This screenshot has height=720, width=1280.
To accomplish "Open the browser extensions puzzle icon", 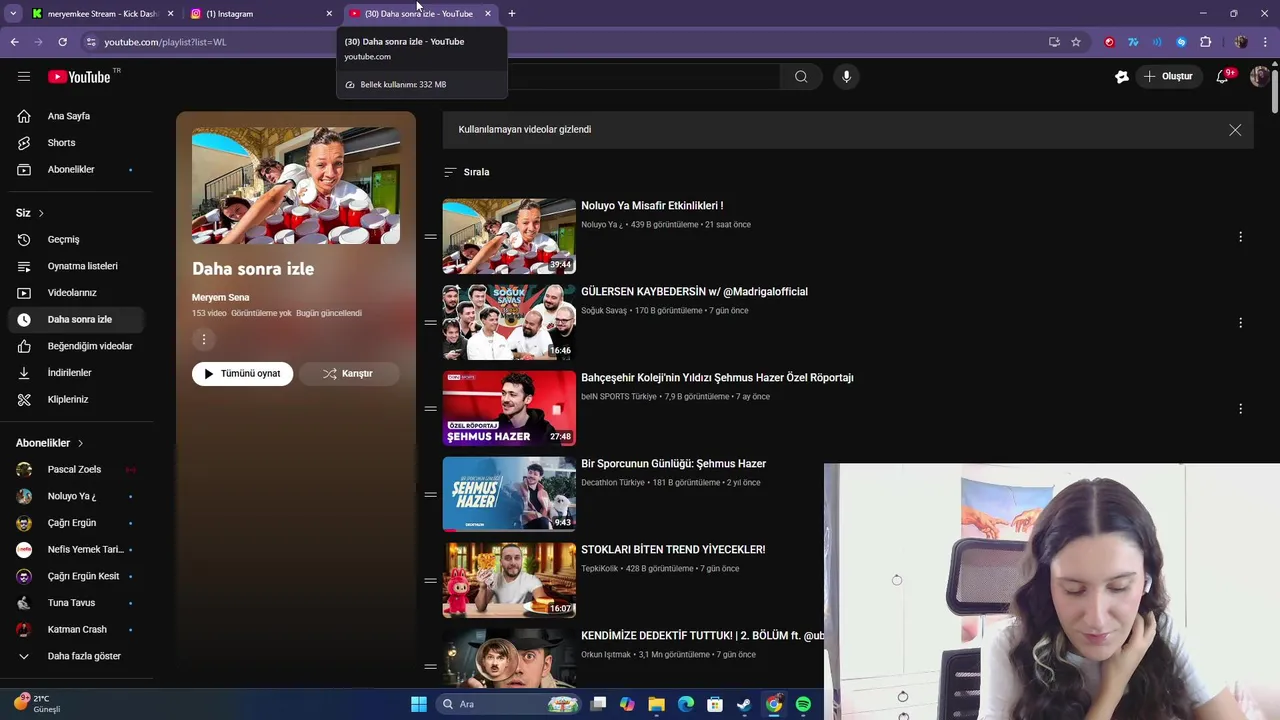I will point(1205,42).
